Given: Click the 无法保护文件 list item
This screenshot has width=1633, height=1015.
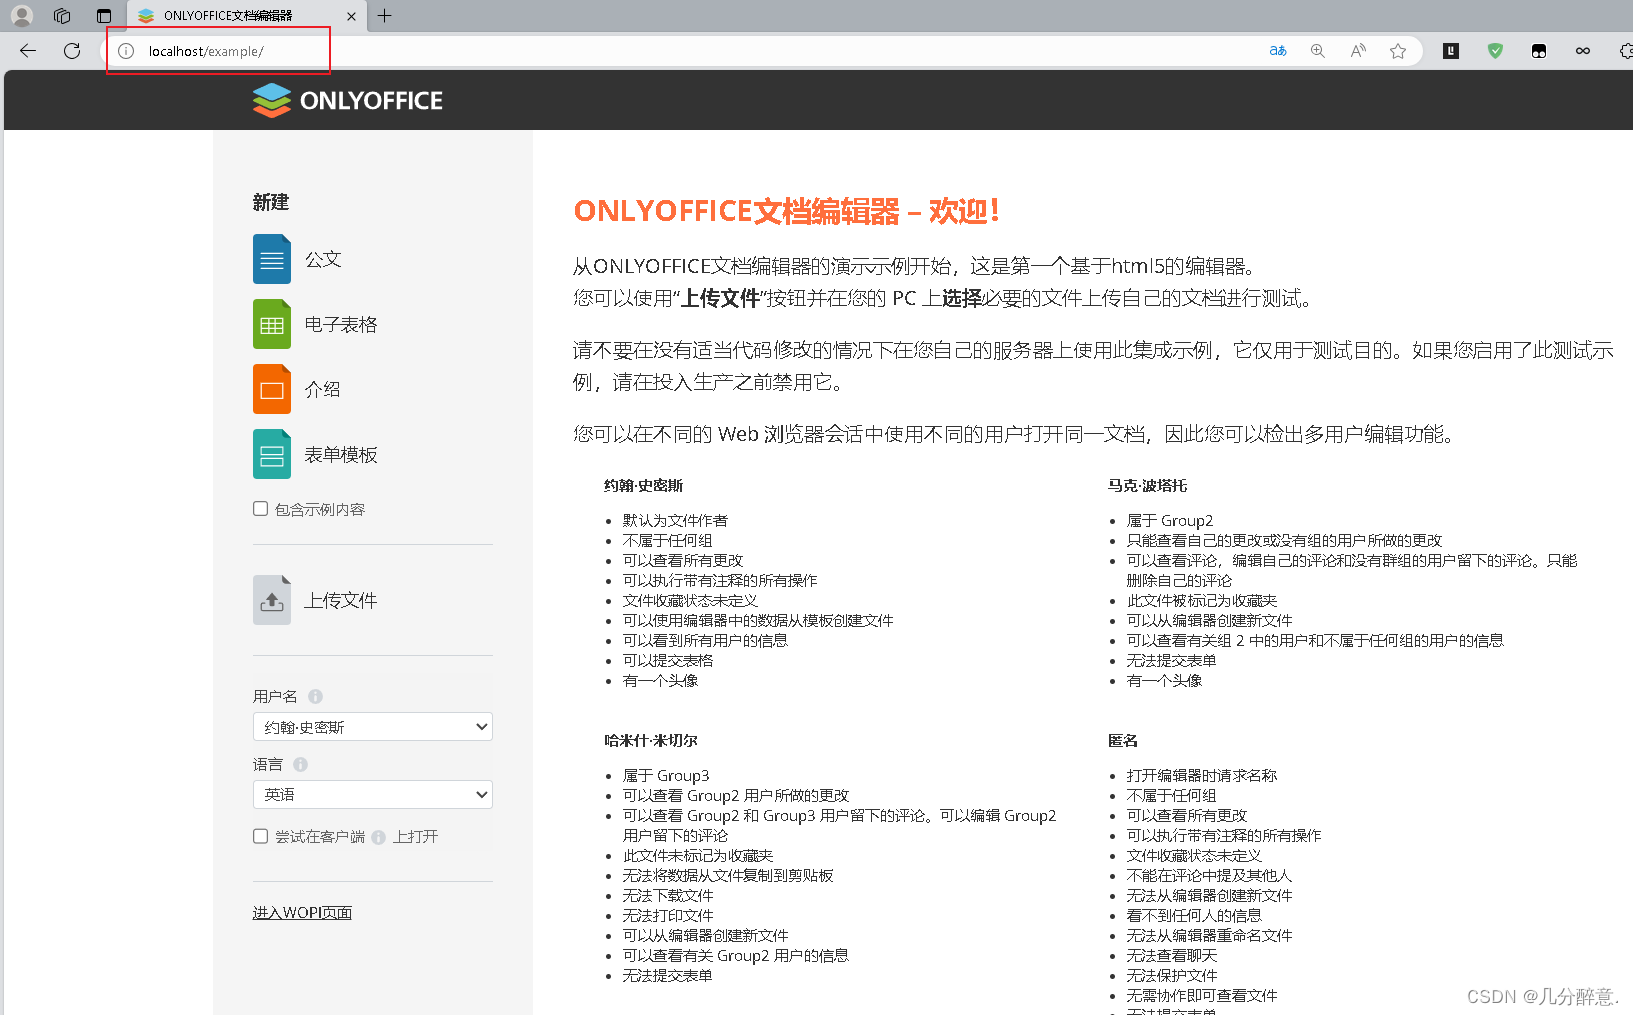Looking at the screenshot, I should (1172, 975).
